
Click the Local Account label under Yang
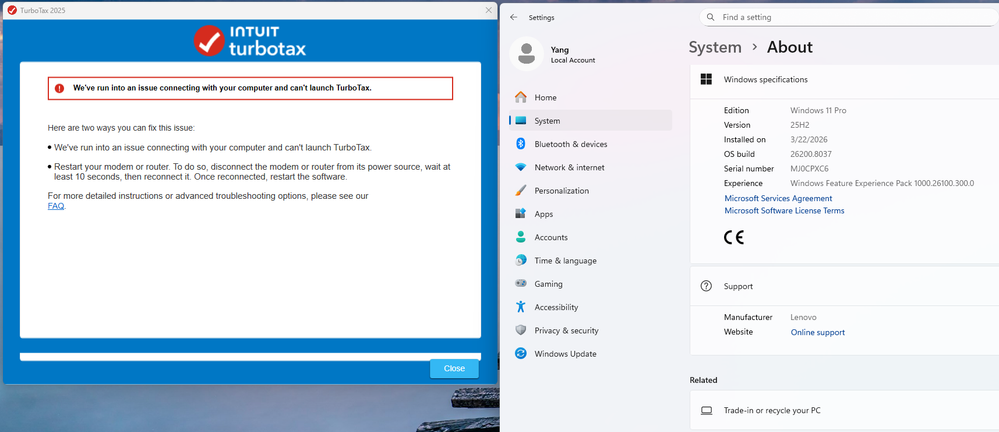coord(573,61)
